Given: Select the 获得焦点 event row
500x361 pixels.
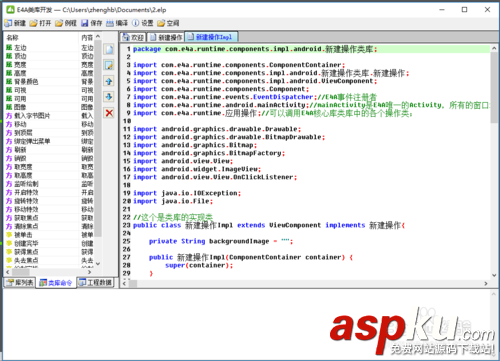Looking at the screenshot, I should tap(49, 252).
